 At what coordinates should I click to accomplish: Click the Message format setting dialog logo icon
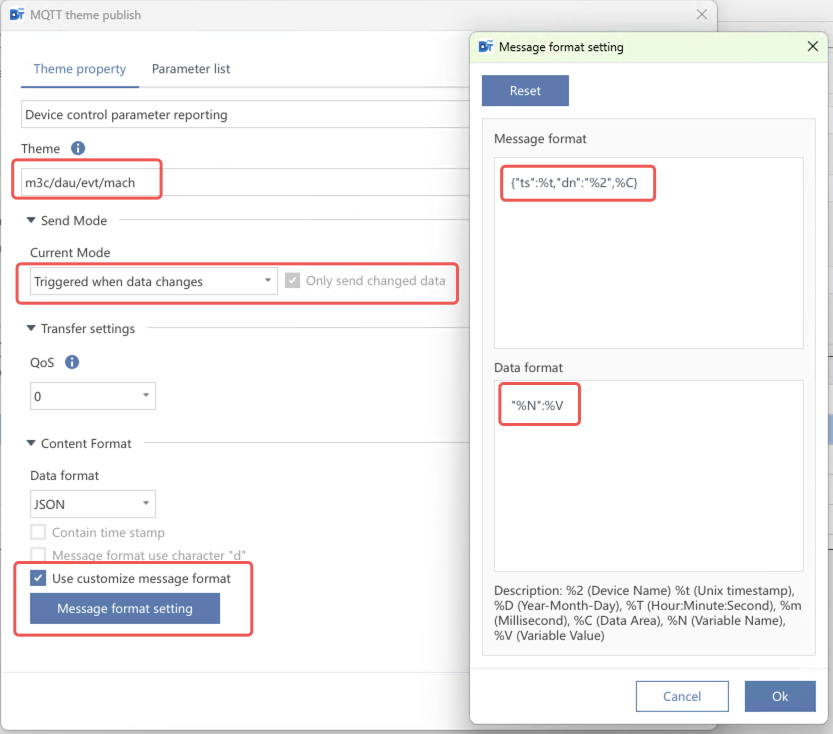(x=486, y=47)
